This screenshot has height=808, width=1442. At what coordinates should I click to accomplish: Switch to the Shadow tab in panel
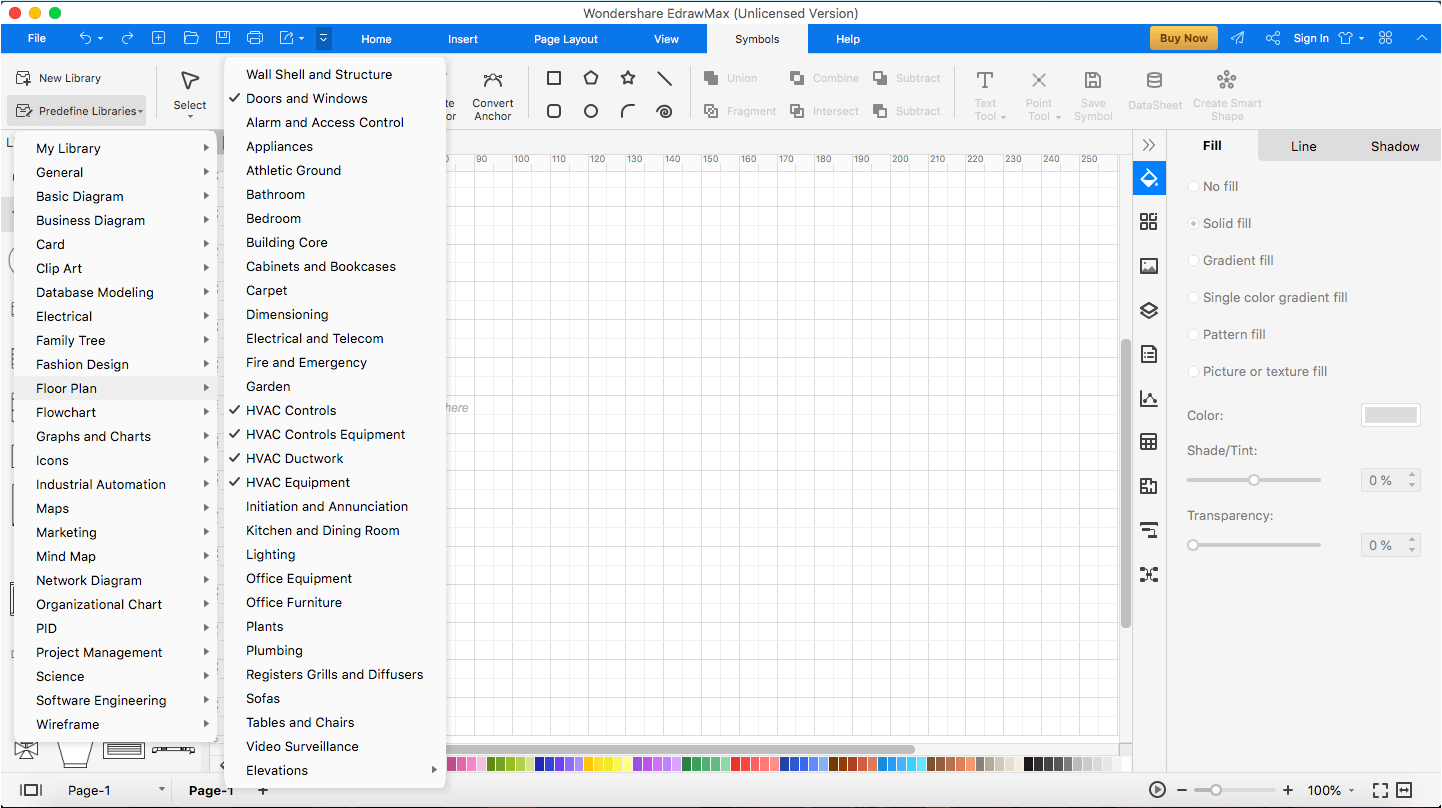[x=1395, y=146]
